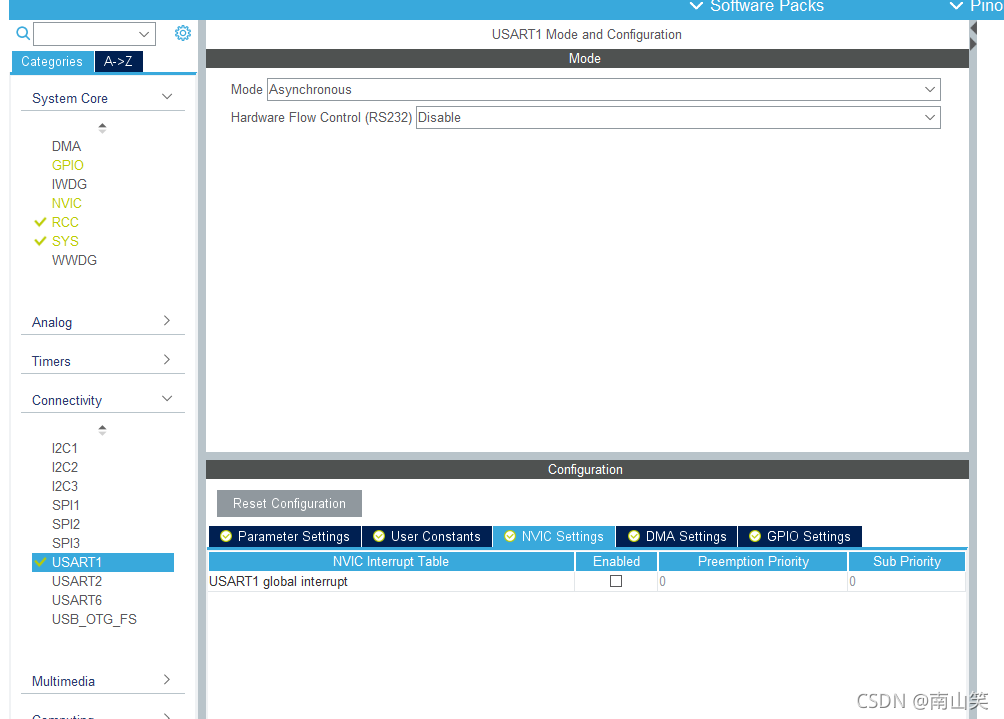Click the NVIC Interrupt Table column header
Screen dimensions: 1004x719
pyautogui.click(x=391, y=561)
